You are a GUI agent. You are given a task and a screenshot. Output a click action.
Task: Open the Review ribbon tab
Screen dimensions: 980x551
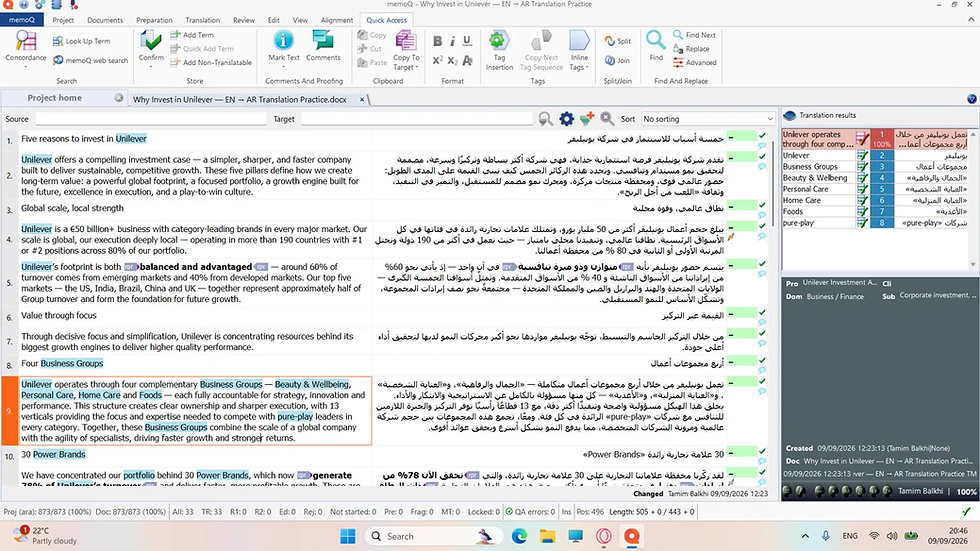coord(244,20)
